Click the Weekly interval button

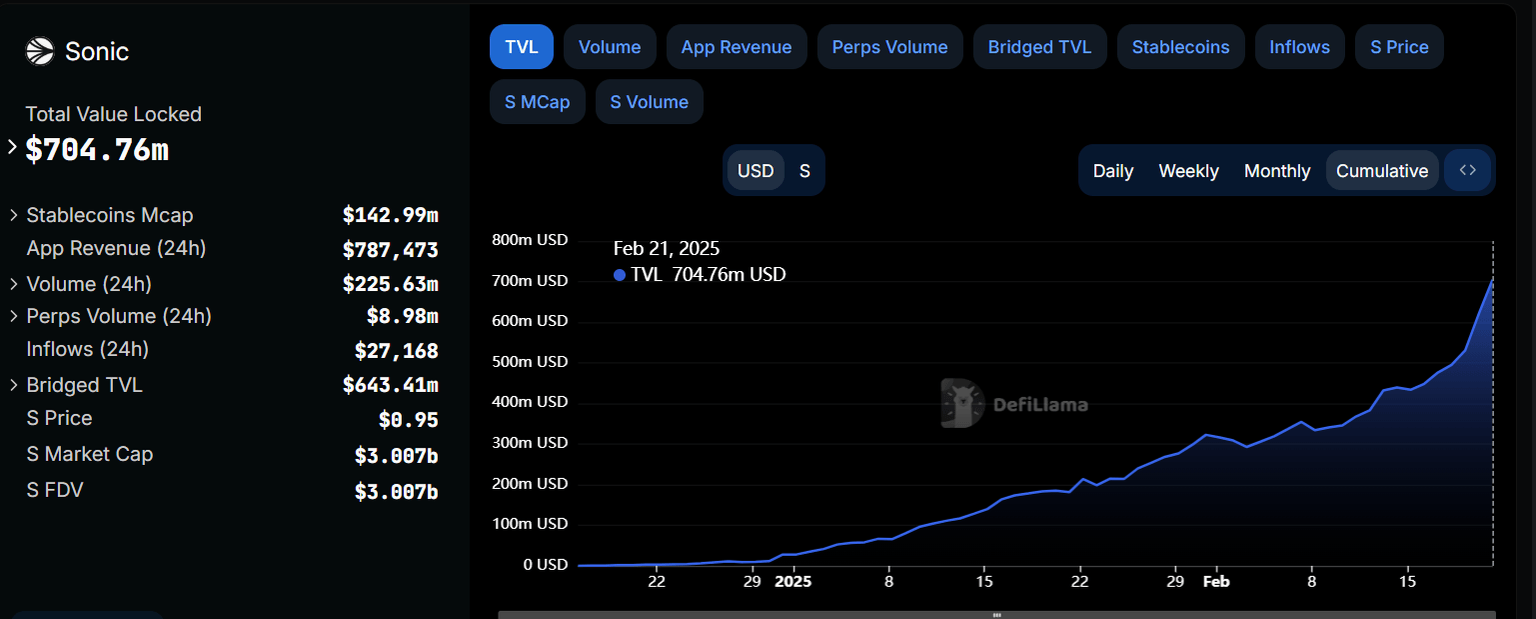point(1188,170)
